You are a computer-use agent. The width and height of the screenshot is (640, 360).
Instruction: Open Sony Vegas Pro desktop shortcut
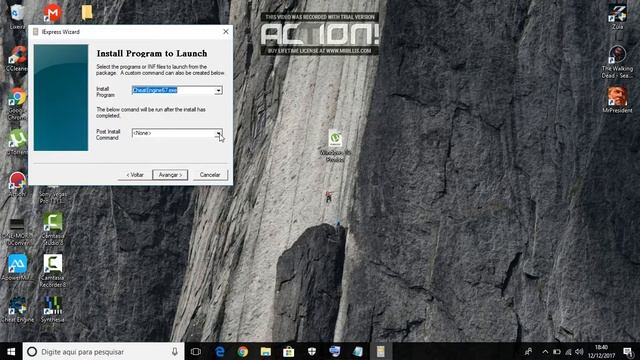(53, 195)
